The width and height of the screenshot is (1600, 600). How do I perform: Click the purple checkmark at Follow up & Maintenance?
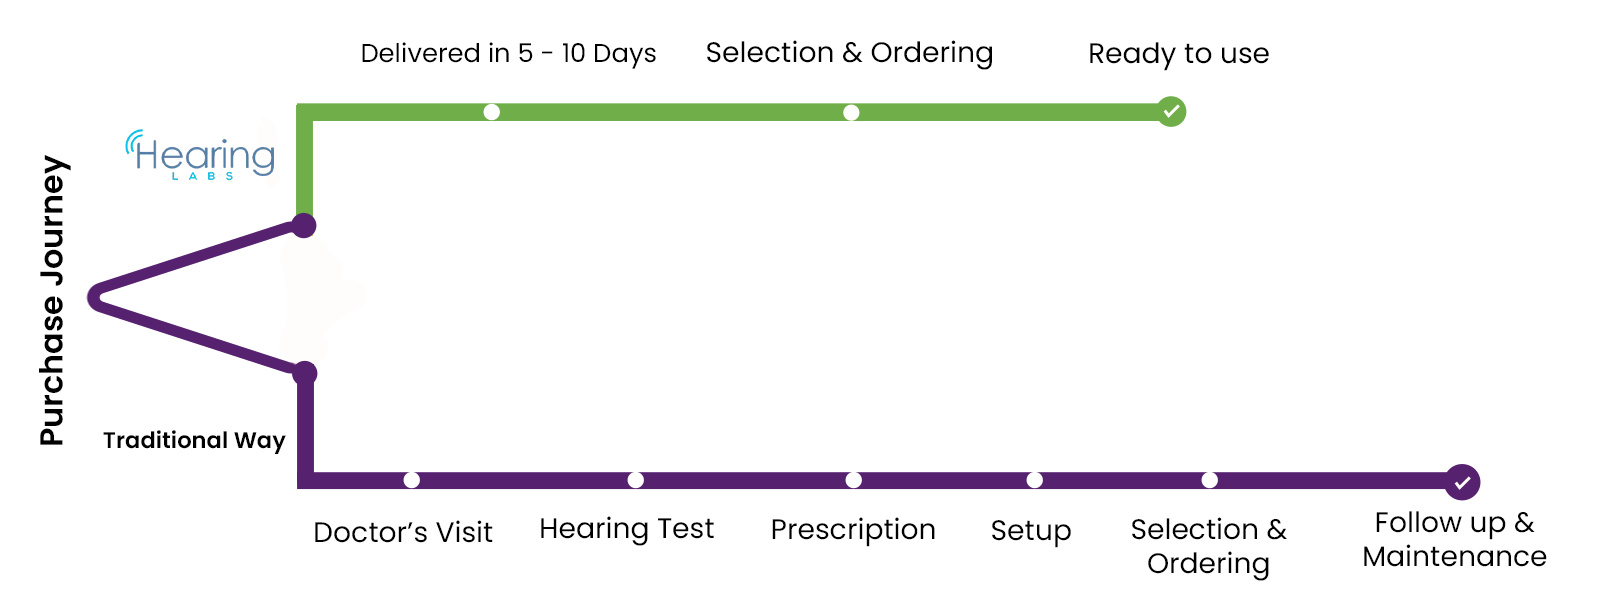click(x=1462, y=482)
